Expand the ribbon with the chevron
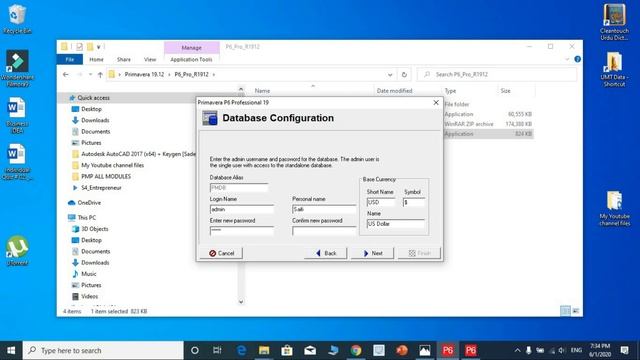 (567, 59)
